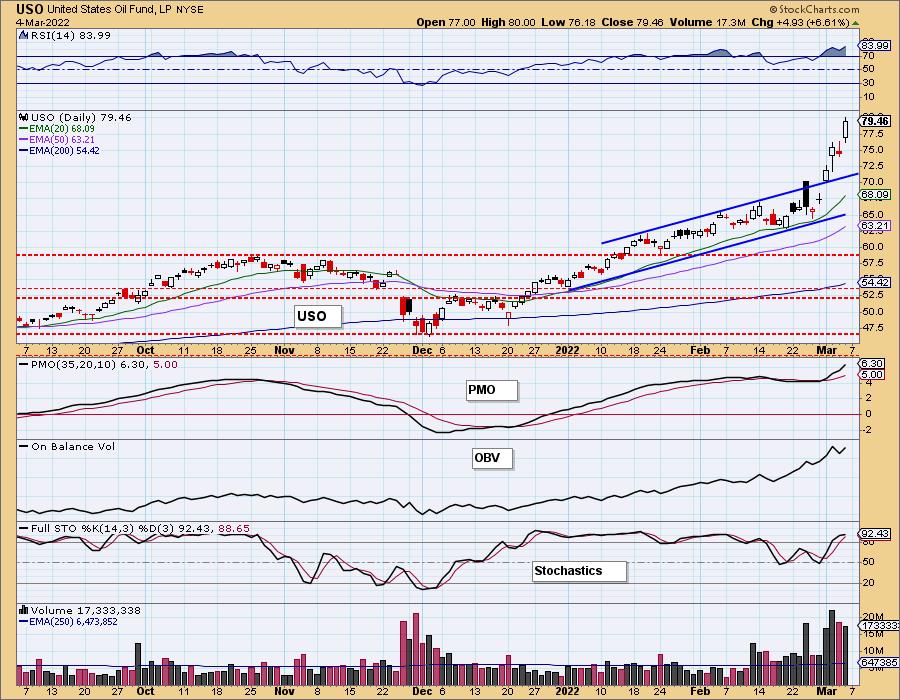Click the Low 76.18 value
Viewport: 900px width, 700px height.
click(568, 22)
